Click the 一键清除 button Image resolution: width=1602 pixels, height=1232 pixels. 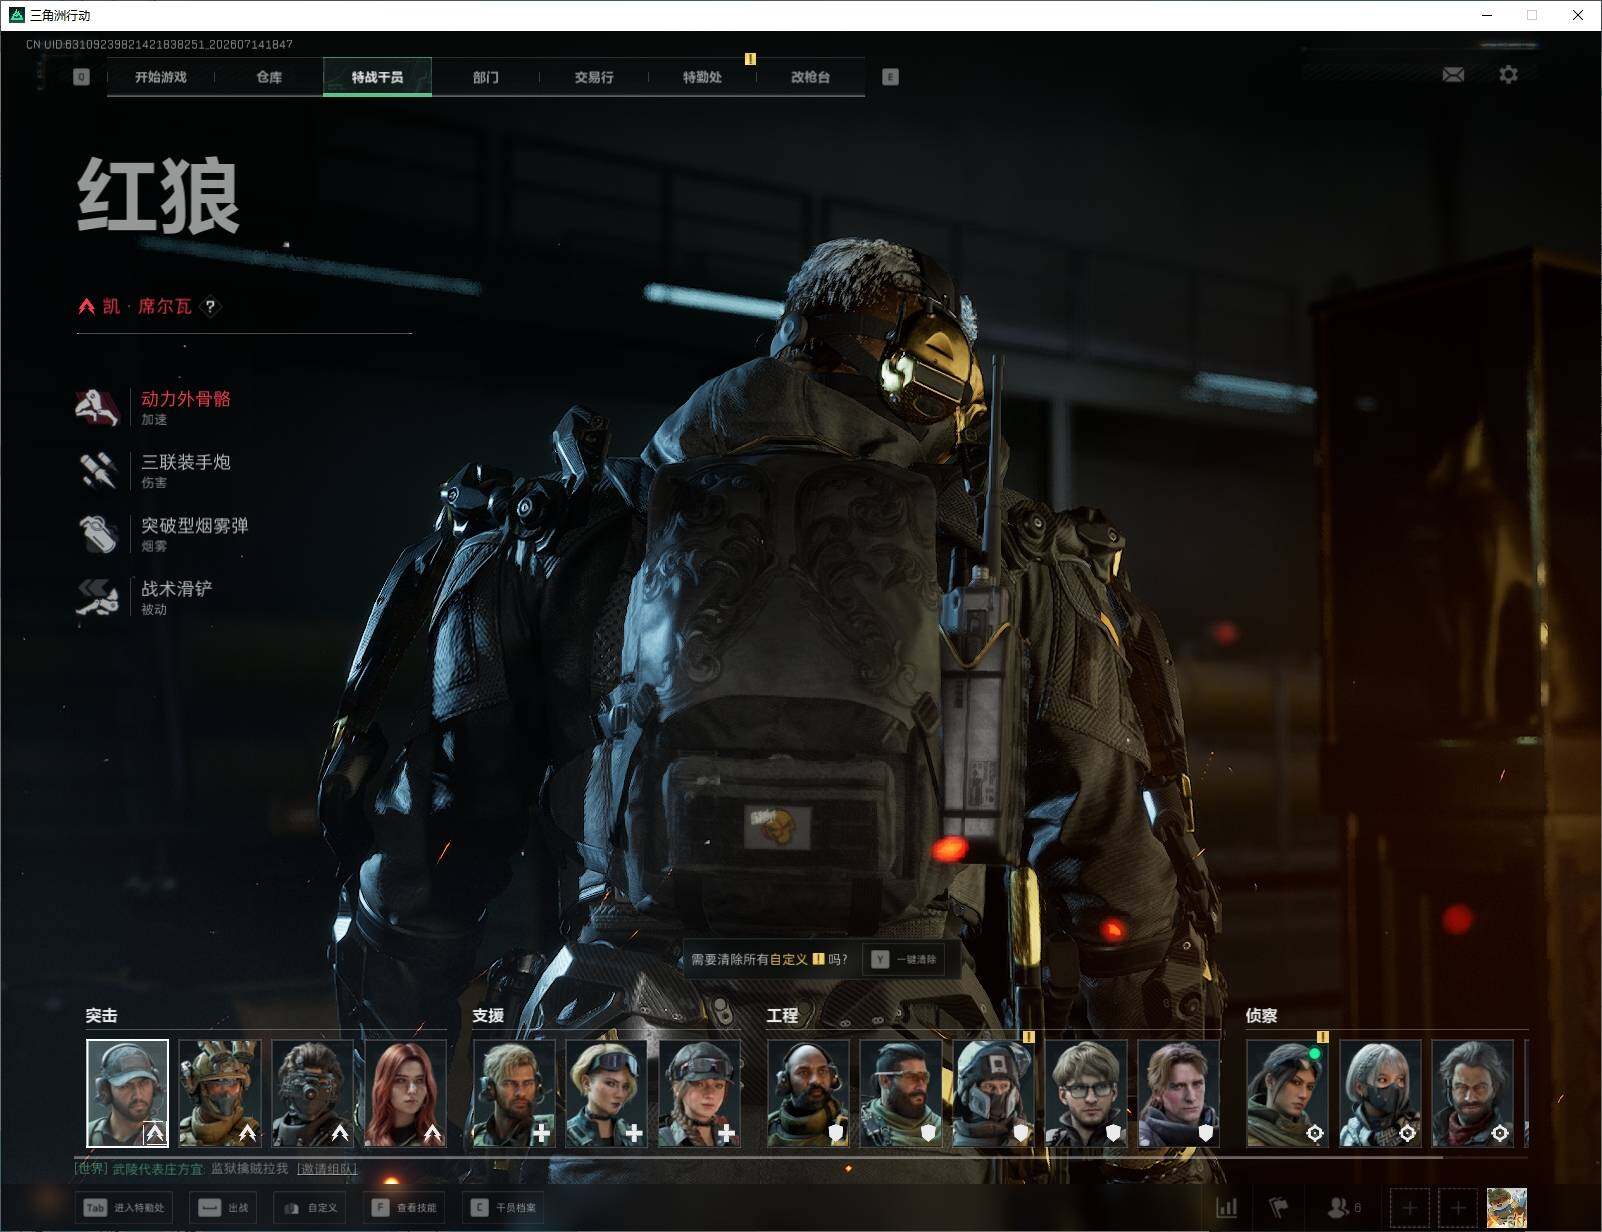pyautogui.click(x=904, y=959)
